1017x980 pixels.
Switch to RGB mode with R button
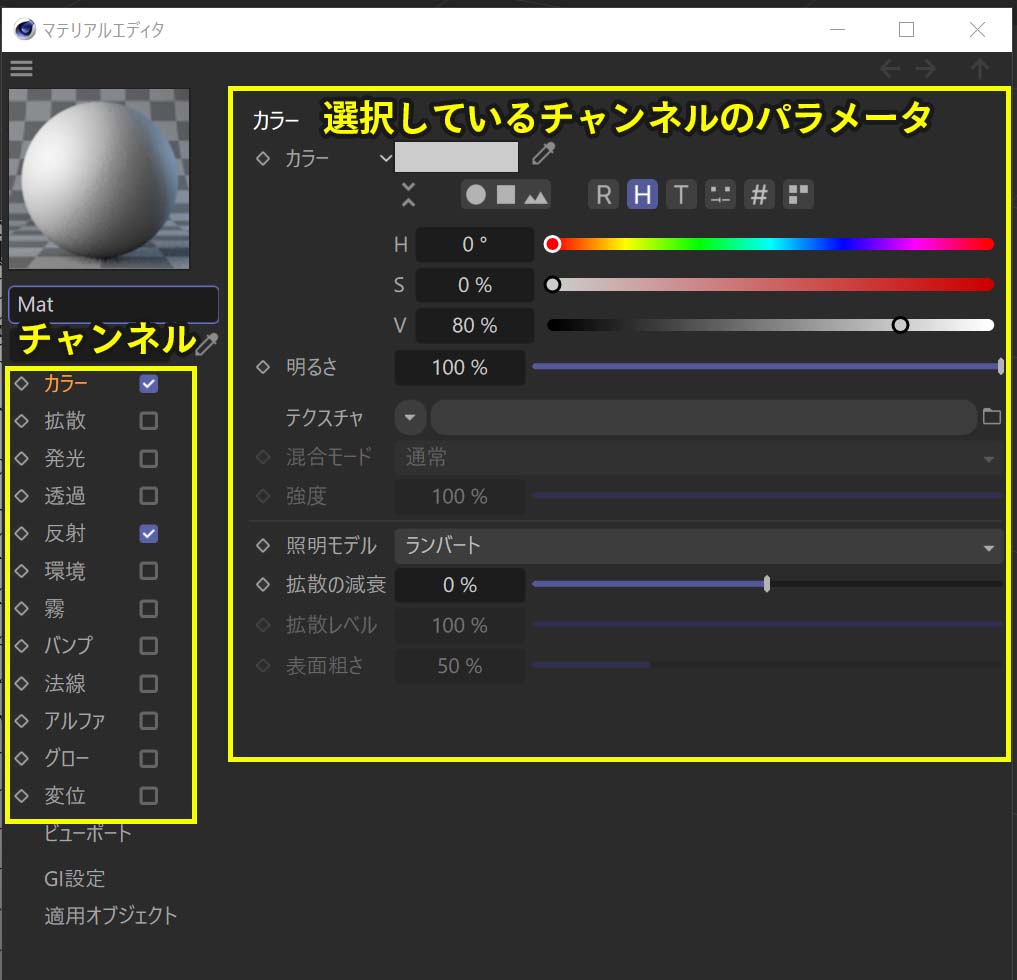coord(603,195)
